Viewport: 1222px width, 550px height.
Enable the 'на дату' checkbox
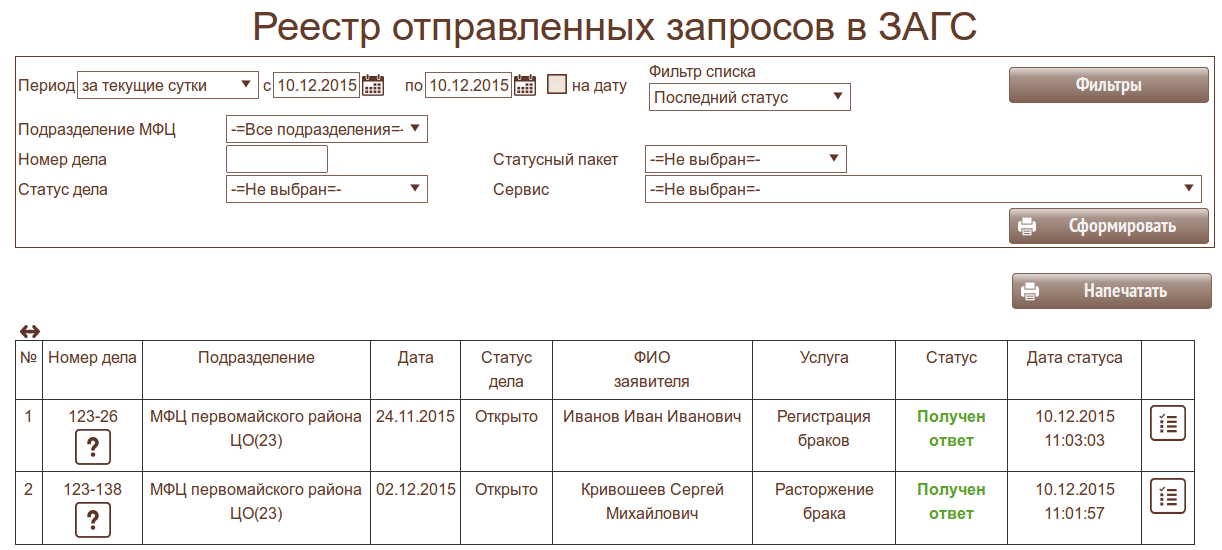click(x=557, y=85)
